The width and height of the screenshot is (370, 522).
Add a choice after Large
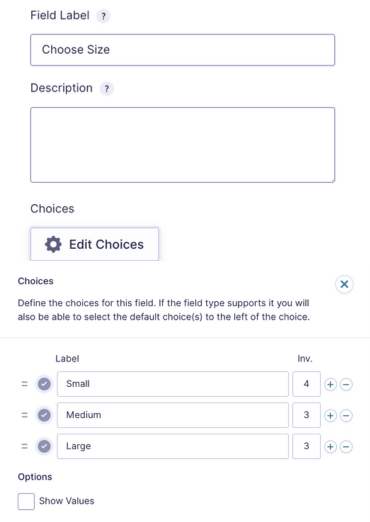(330, 447)
